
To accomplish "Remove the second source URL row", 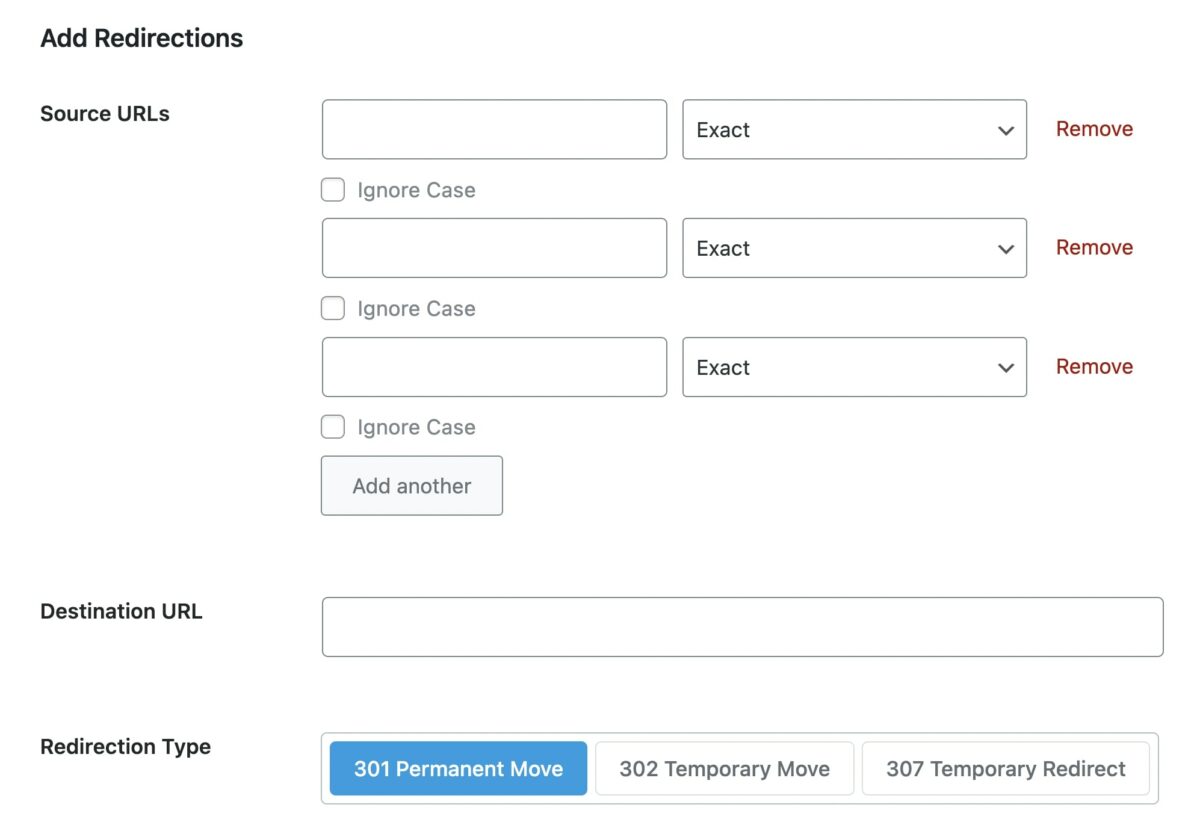I will (1094, 247).
